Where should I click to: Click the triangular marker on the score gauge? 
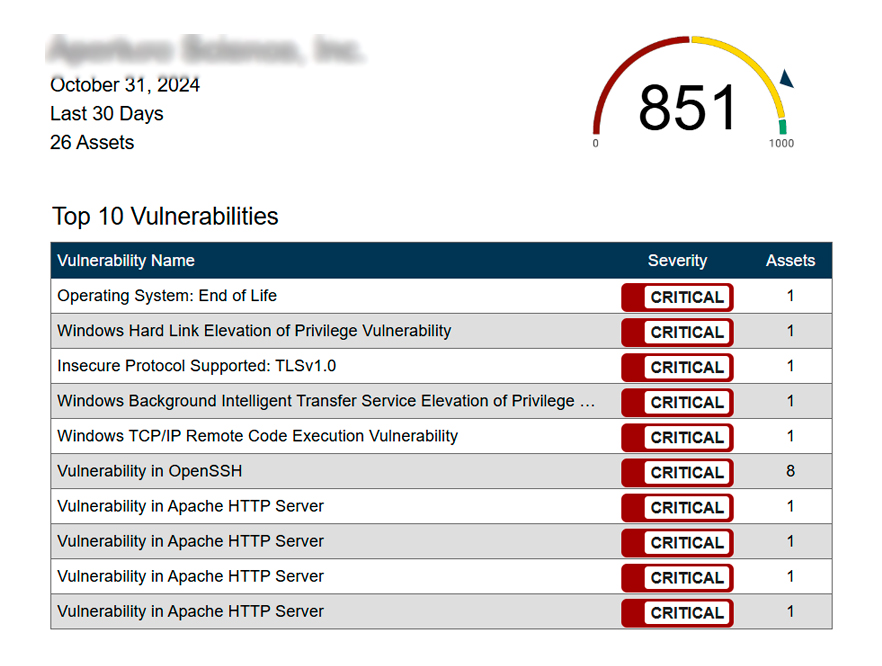pos(786,79)
